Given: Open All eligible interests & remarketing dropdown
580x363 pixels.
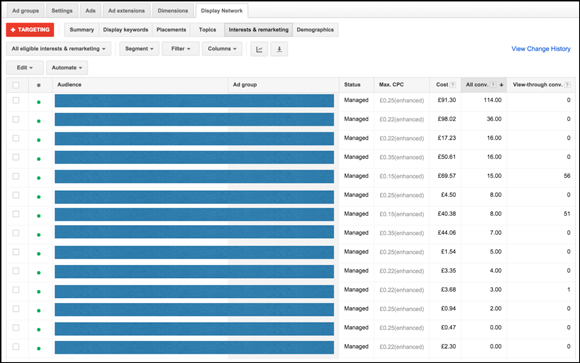Looking at the screenshot, I should pos(58,49).
